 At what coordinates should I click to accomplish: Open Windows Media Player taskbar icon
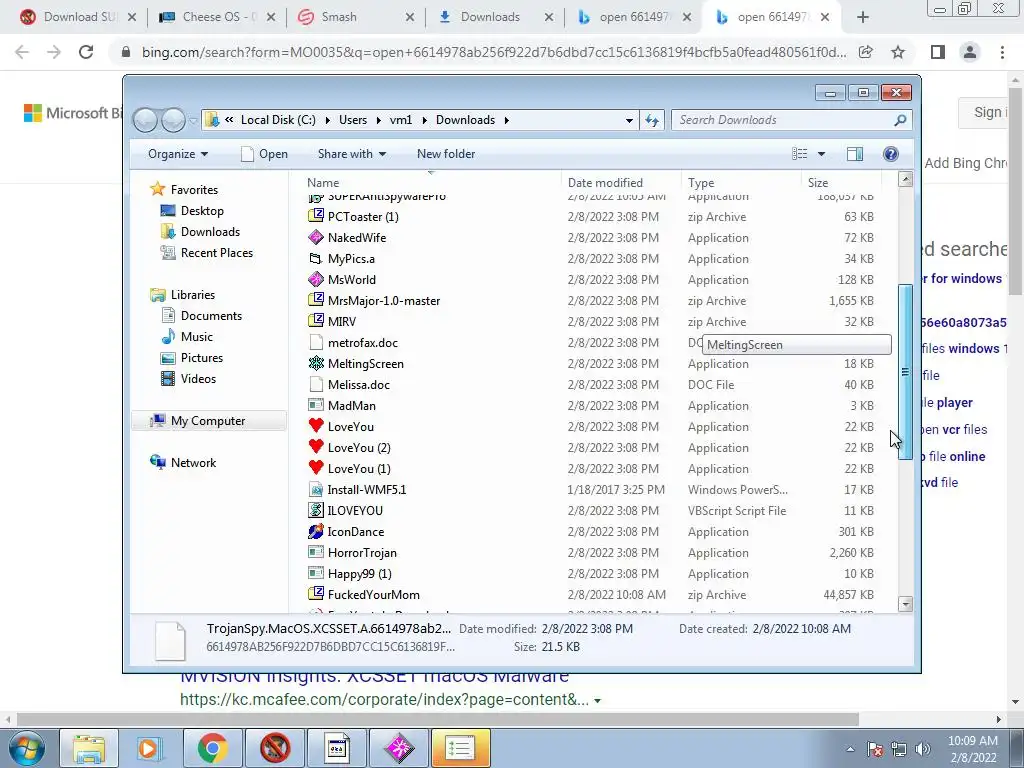[x=150, y=748]
